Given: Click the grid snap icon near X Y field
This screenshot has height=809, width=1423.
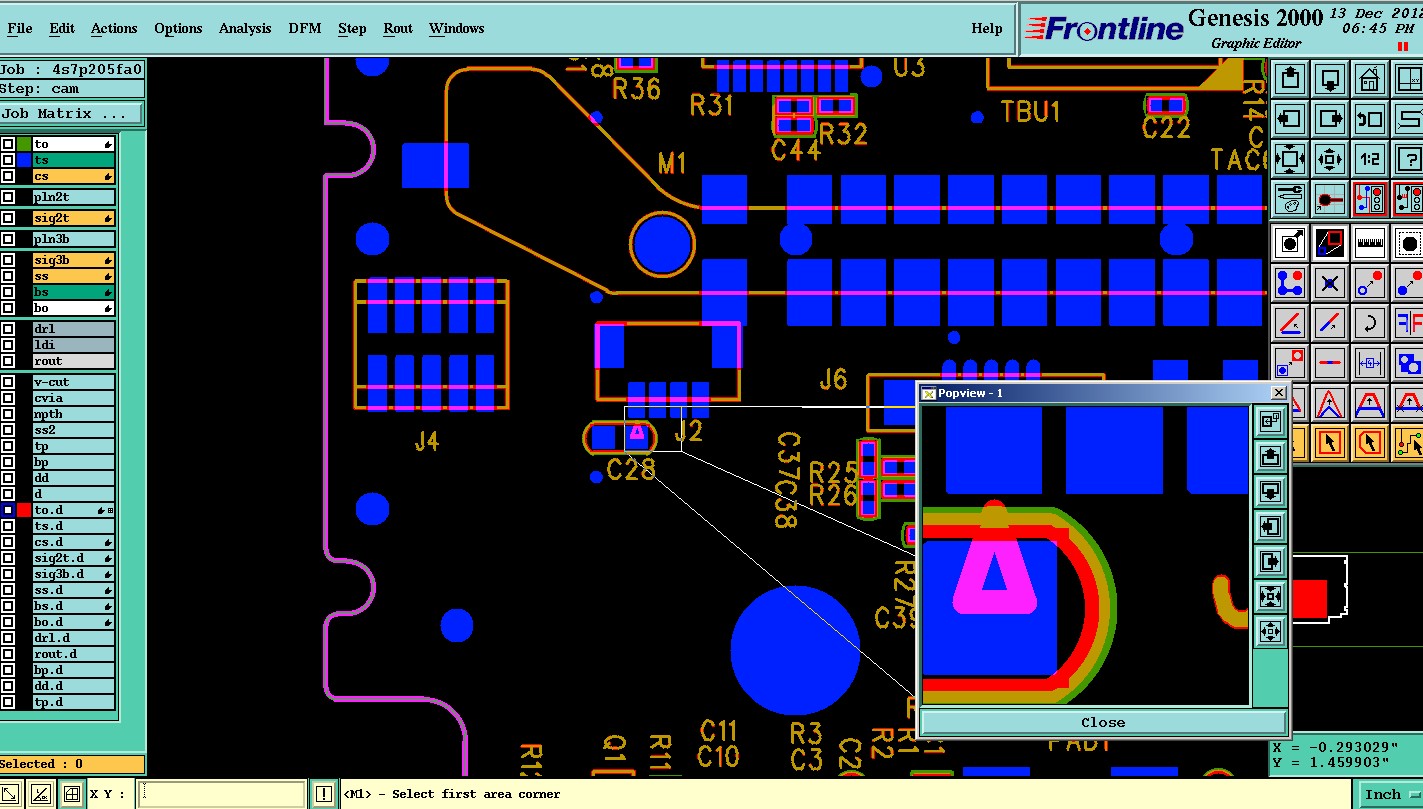Looking at the screenshot, I should pyautogui.click(x=71, y=794).
